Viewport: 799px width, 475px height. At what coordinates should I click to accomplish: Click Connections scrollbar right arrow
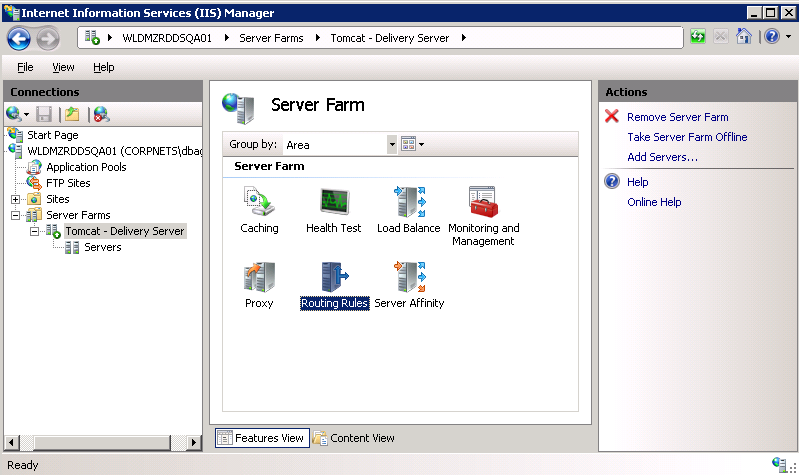point(194,442)
